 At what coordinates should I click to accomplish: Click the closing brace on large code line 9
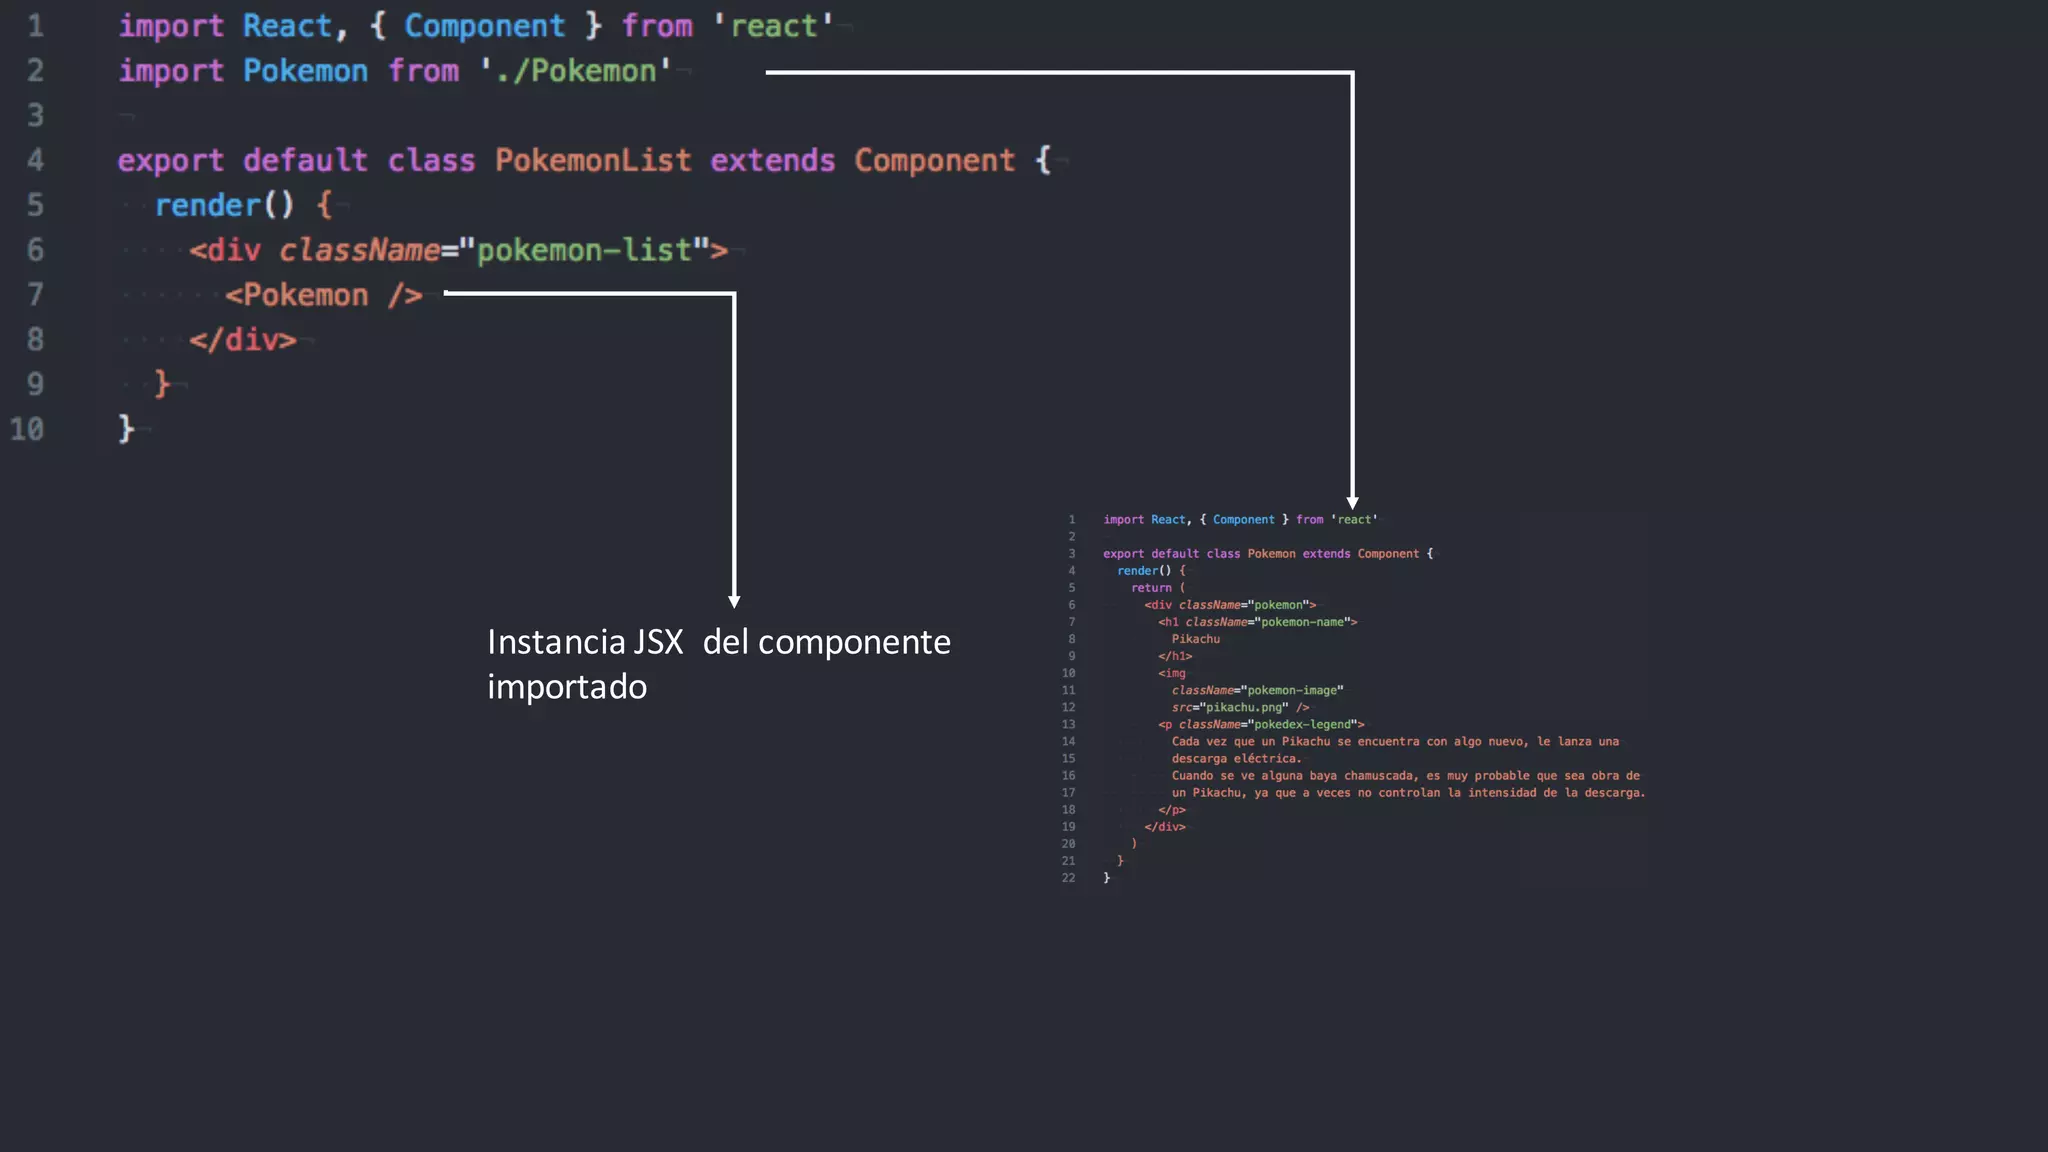click(x=162, y=384)
